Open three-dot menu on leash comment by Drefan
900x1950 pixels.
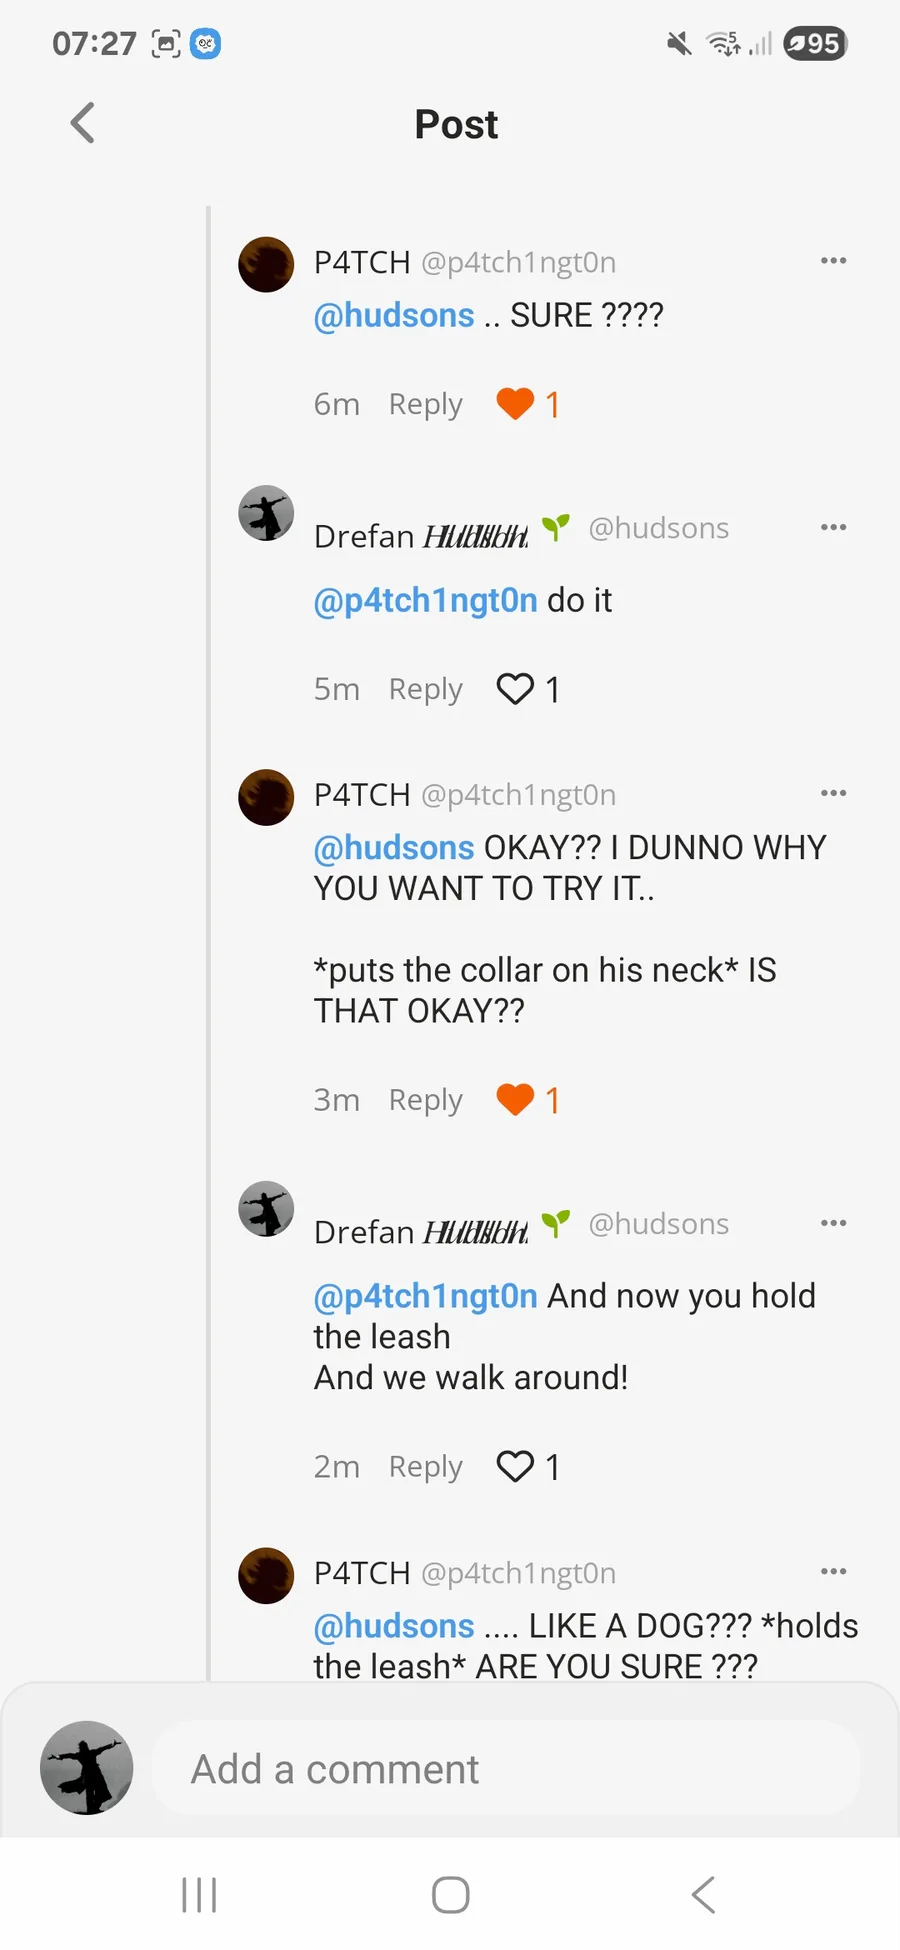pyautogui.click(x=833, y=1223)
